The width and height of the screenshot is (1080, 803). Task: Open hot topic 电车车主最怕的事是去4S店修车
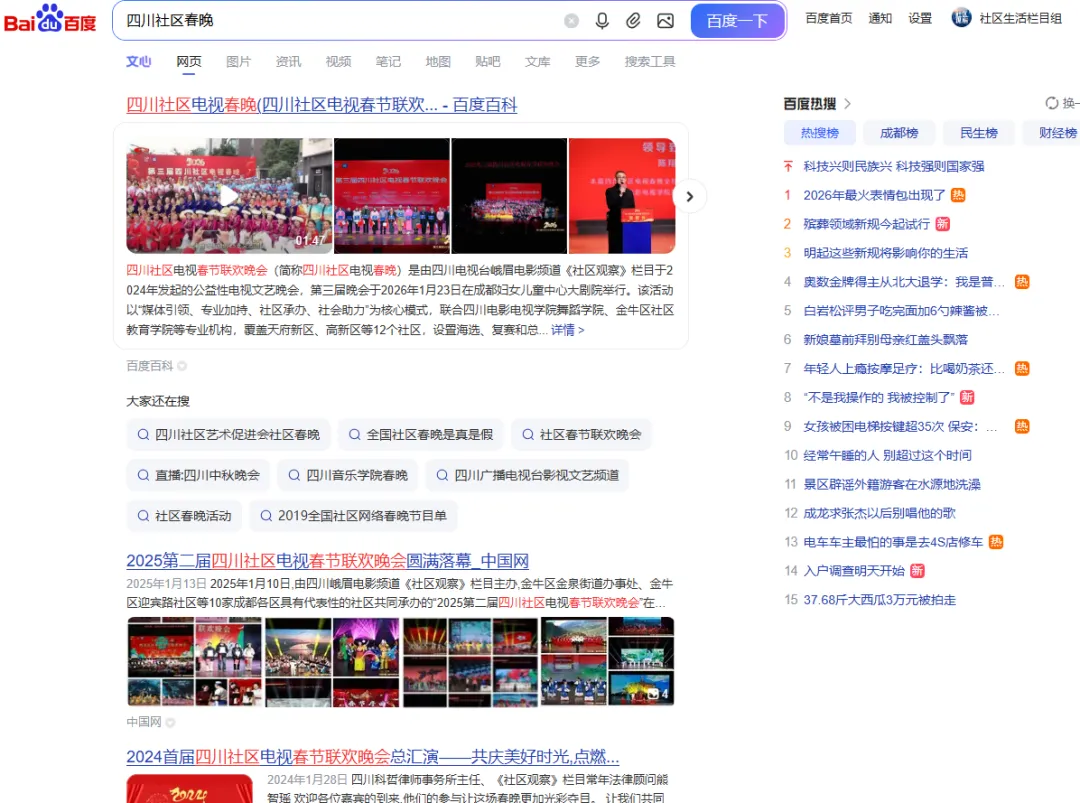[893, 542]
